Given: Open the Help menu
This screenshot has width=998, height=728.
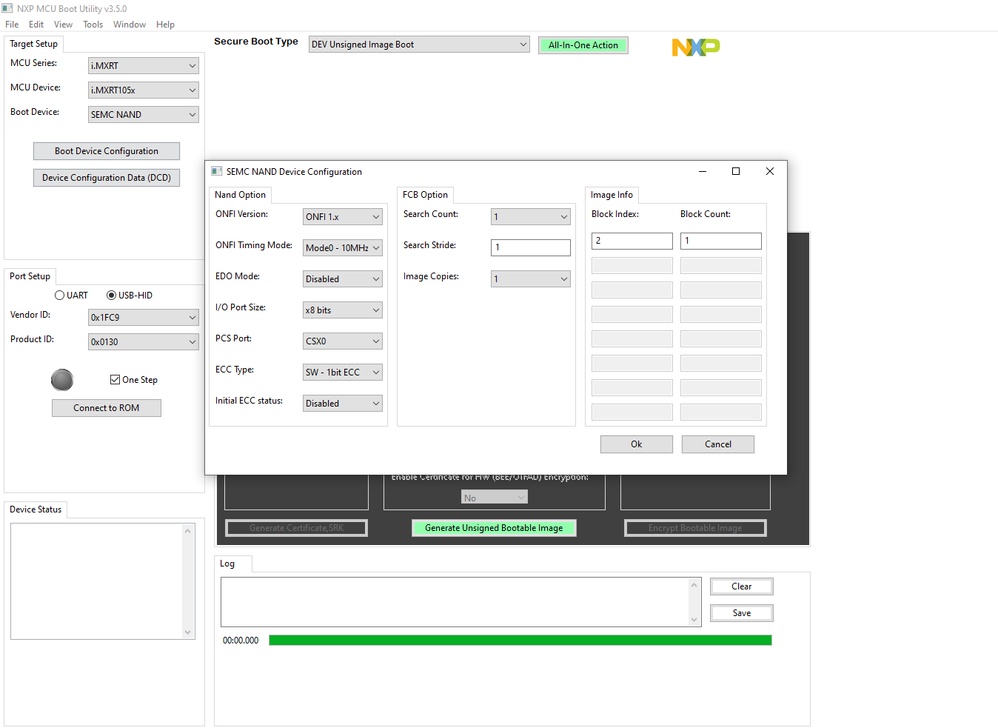Looking at the screenshot, I should coord(165,24).
